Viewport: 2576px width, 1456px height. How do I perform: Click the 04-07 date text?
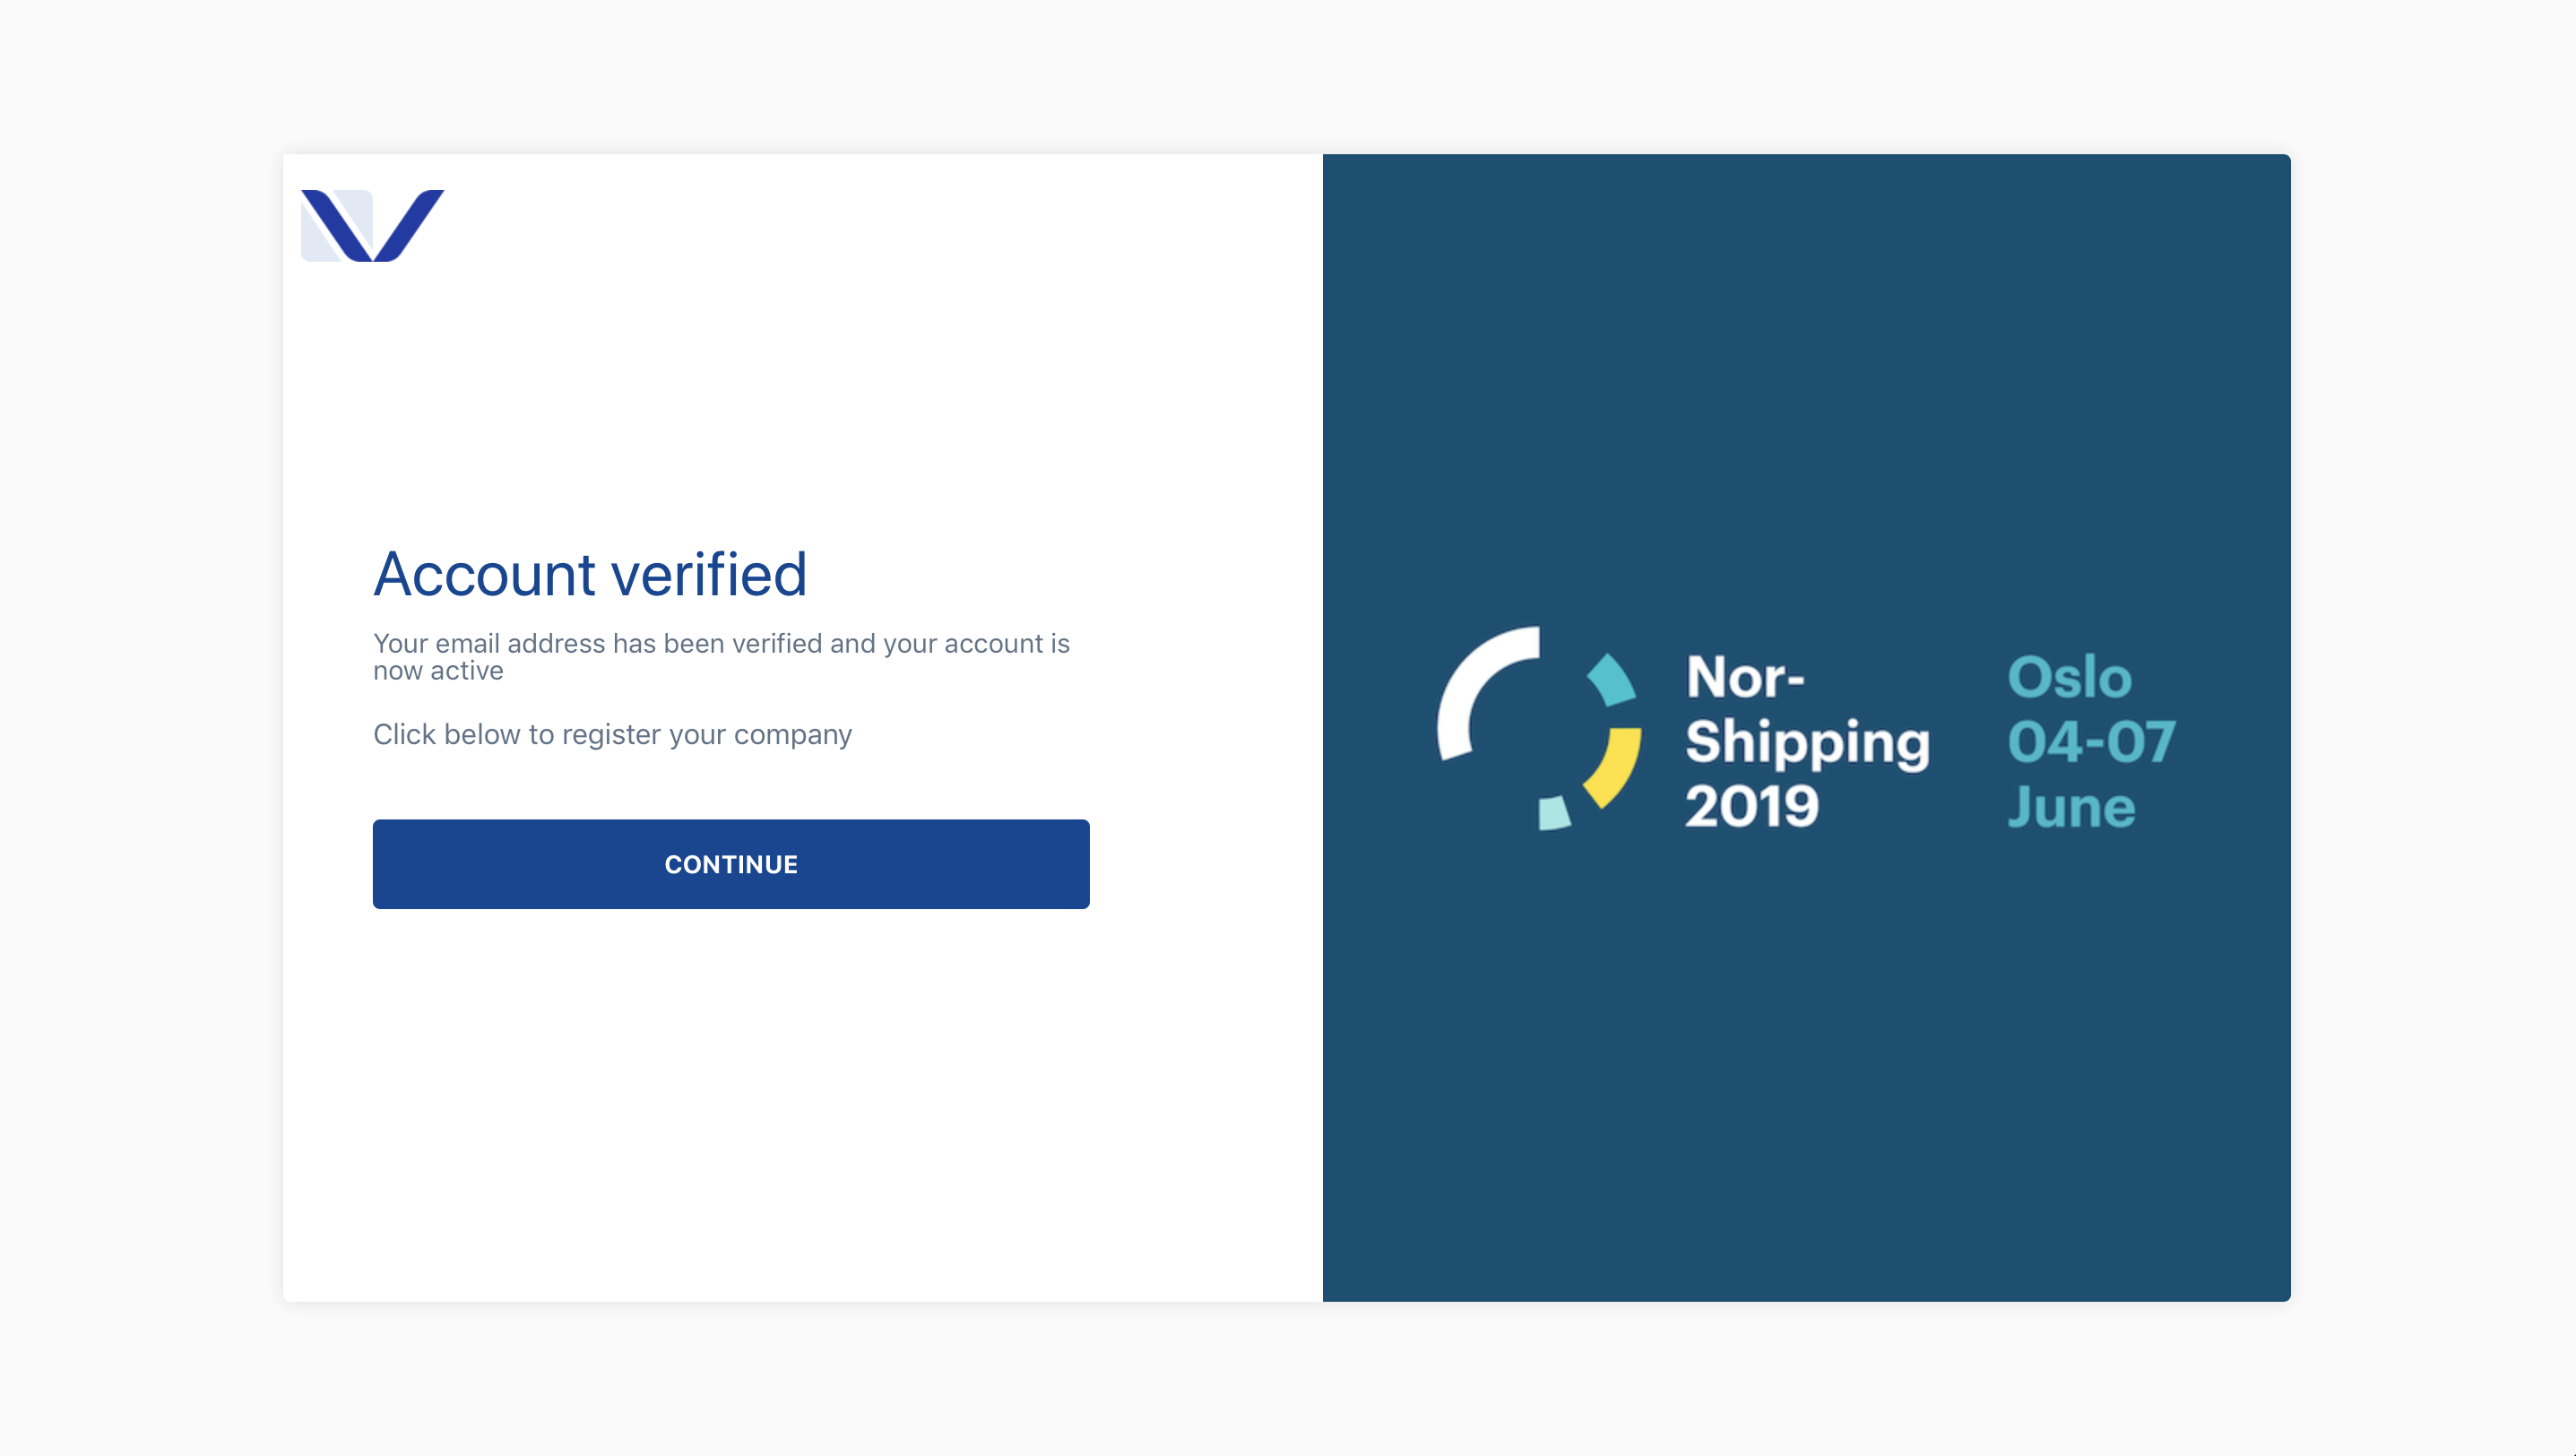pos(2091,741)
